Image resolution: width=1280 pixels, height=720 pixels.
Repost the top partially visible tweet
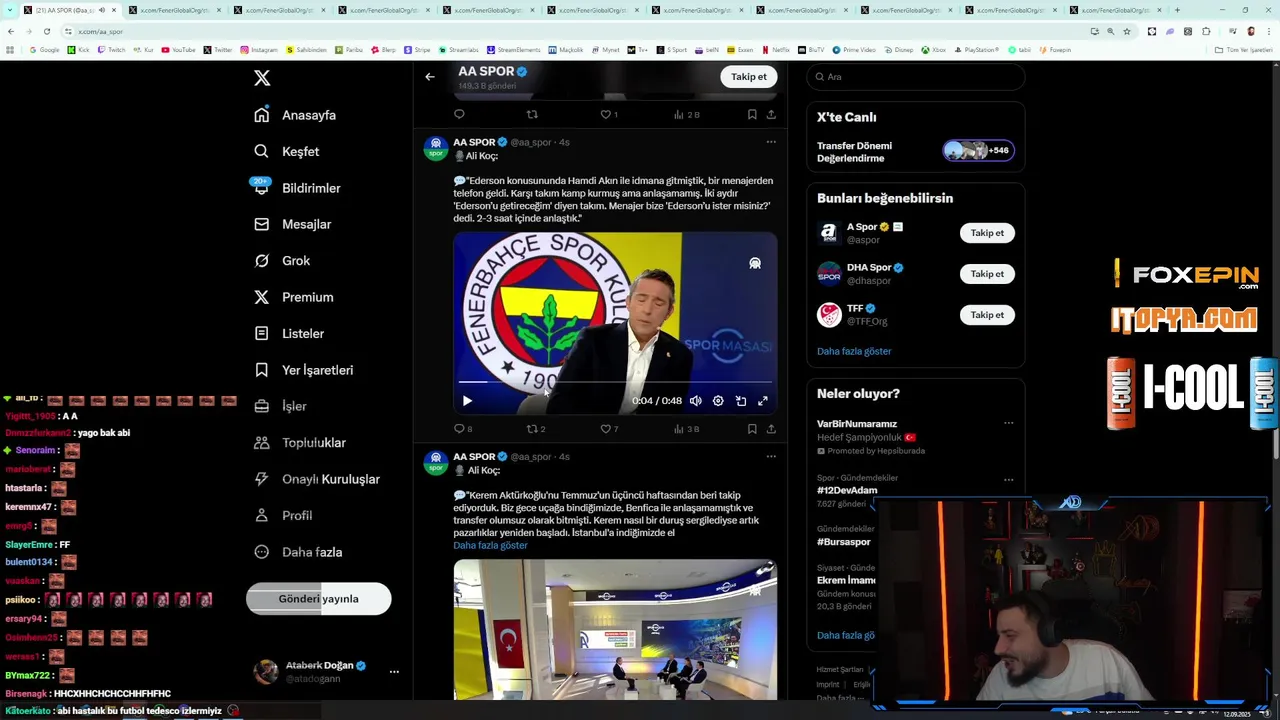point(532,115)
